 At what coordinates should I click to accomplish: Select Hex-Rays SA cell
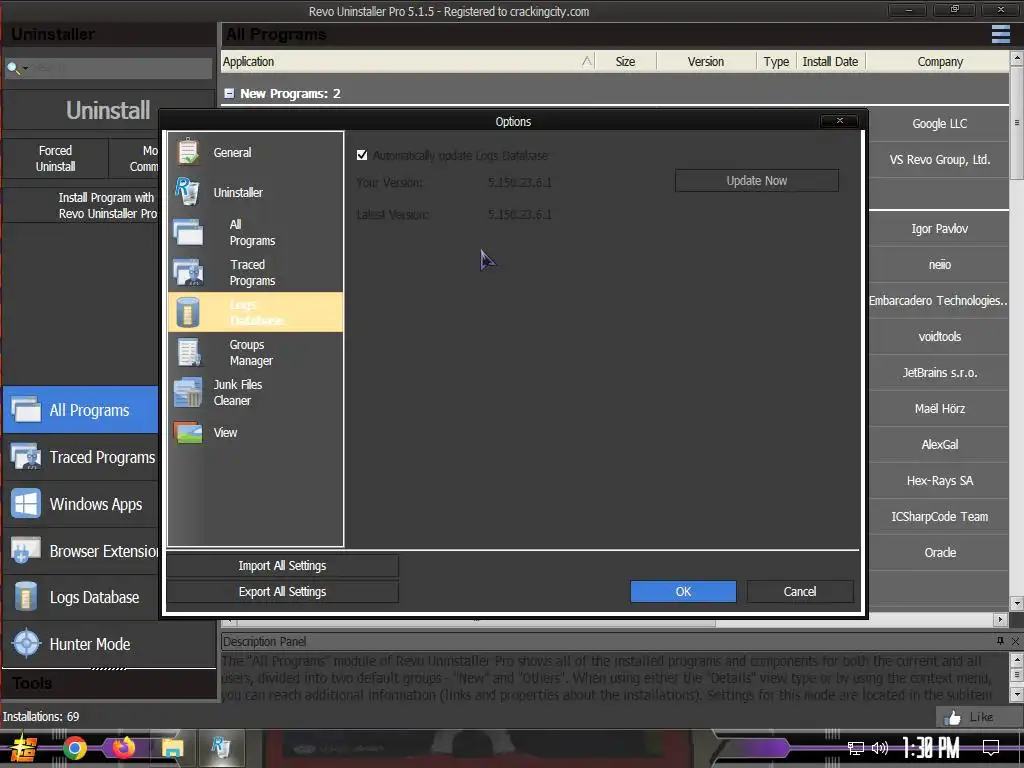pos(939,481)
